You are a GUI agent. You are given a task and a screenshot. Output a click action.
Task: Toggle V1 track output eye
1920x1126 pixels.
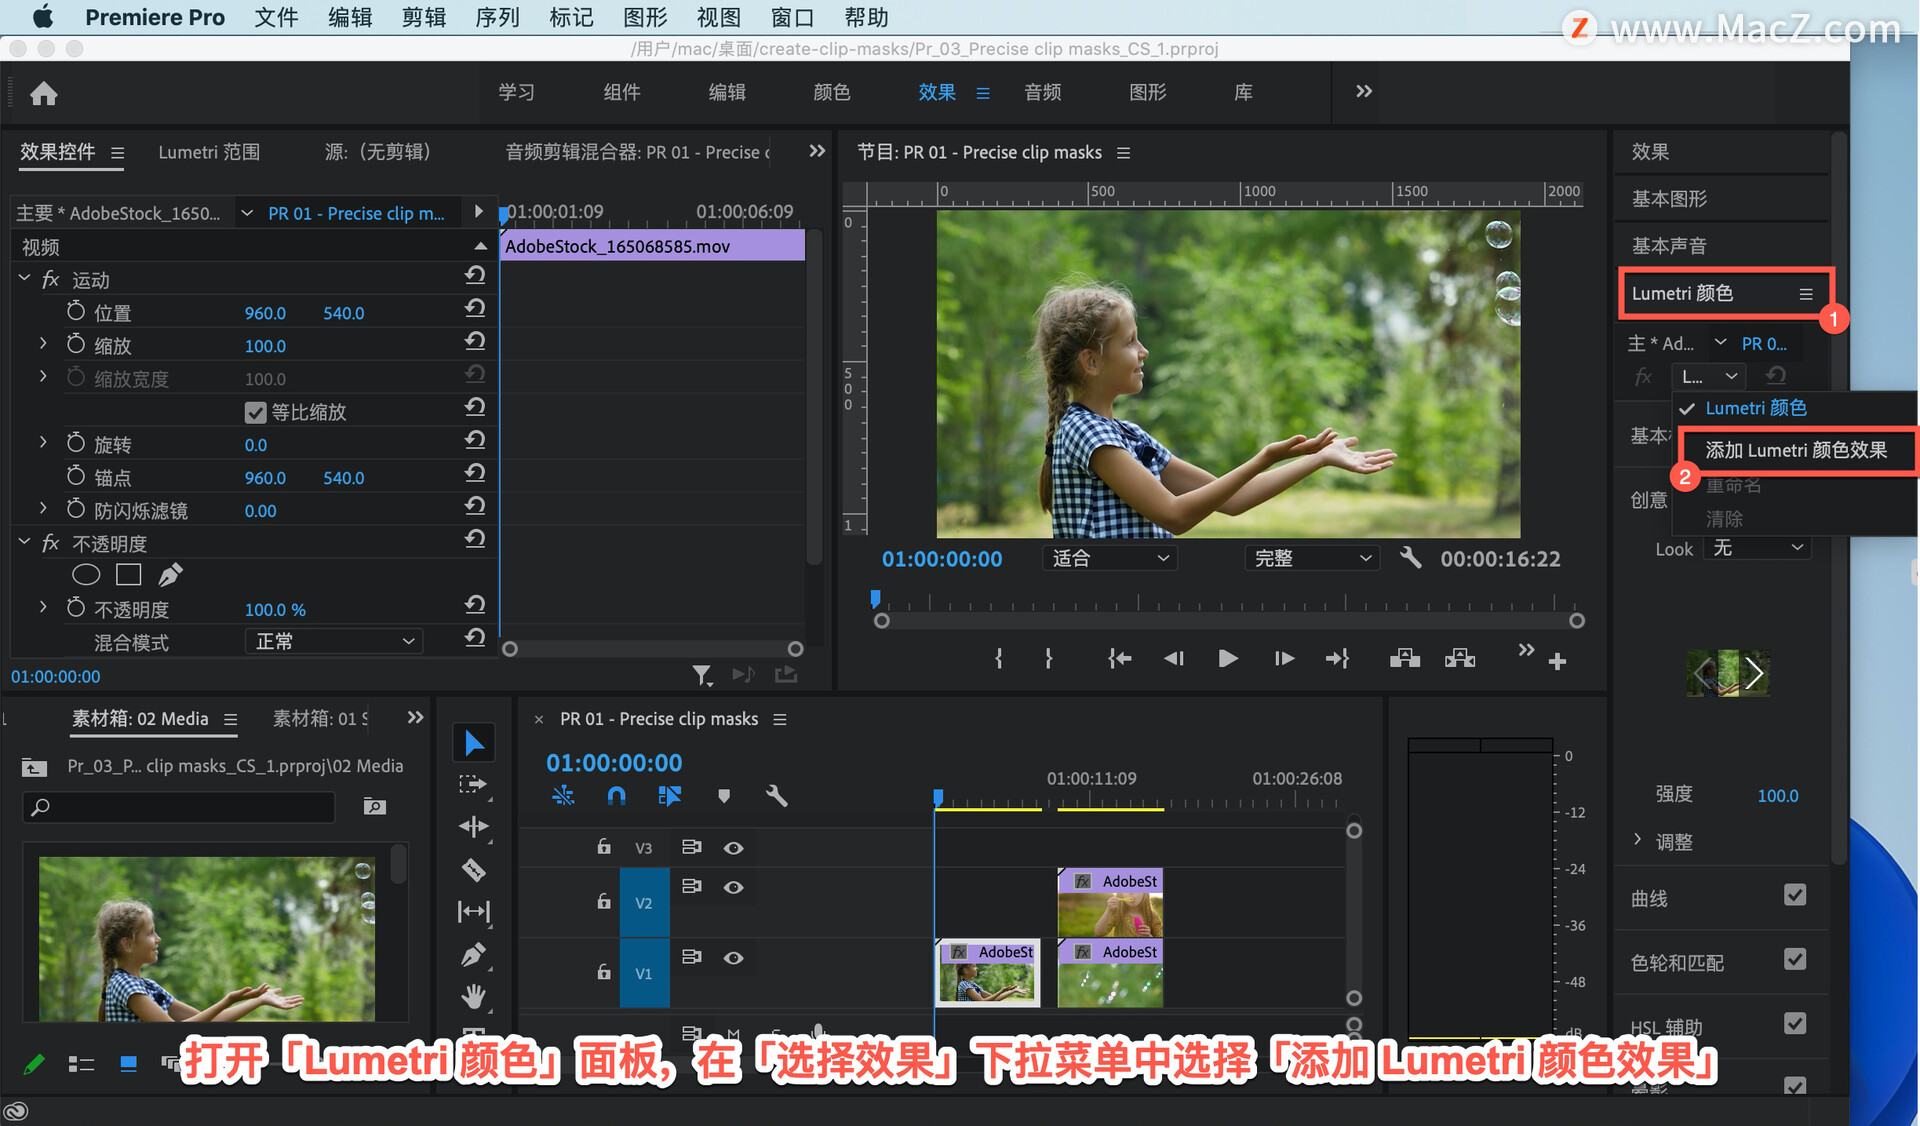[733, 958]
